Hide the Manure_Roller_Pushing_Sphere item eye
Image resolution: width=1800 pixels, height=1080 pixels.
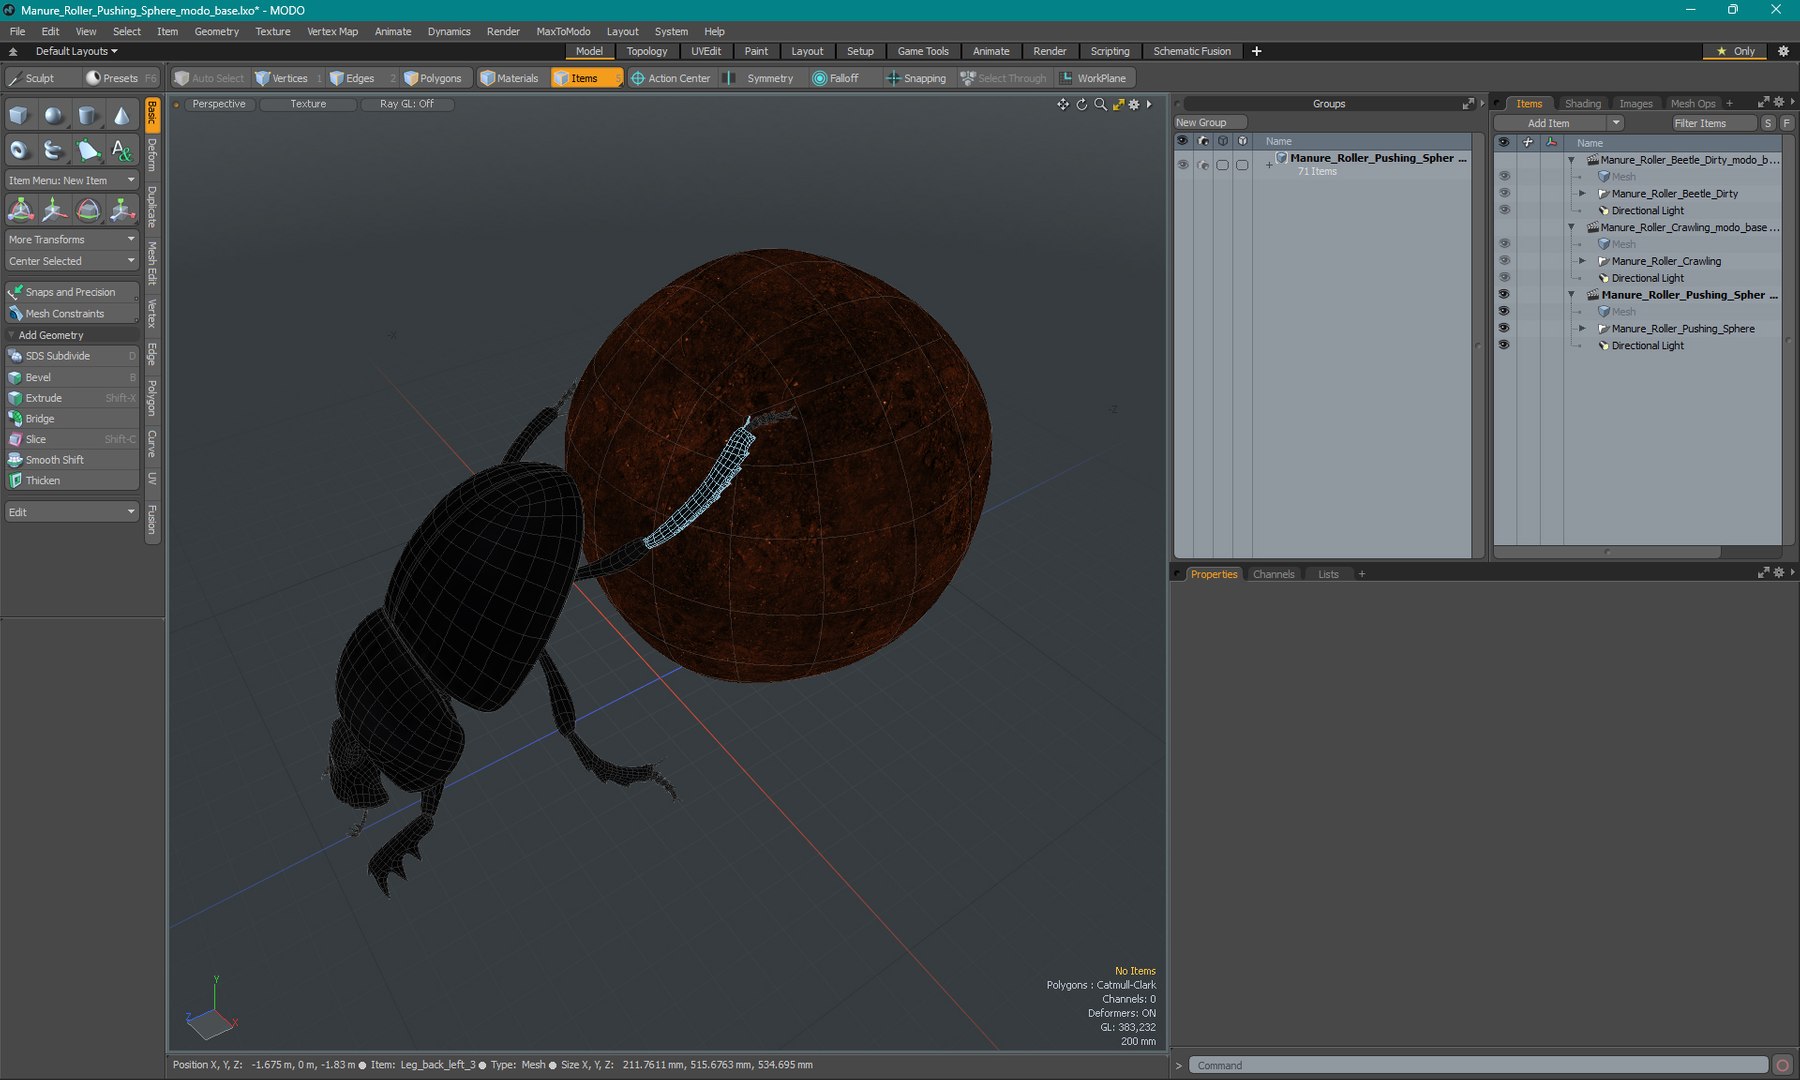[x=1504, y=328]
